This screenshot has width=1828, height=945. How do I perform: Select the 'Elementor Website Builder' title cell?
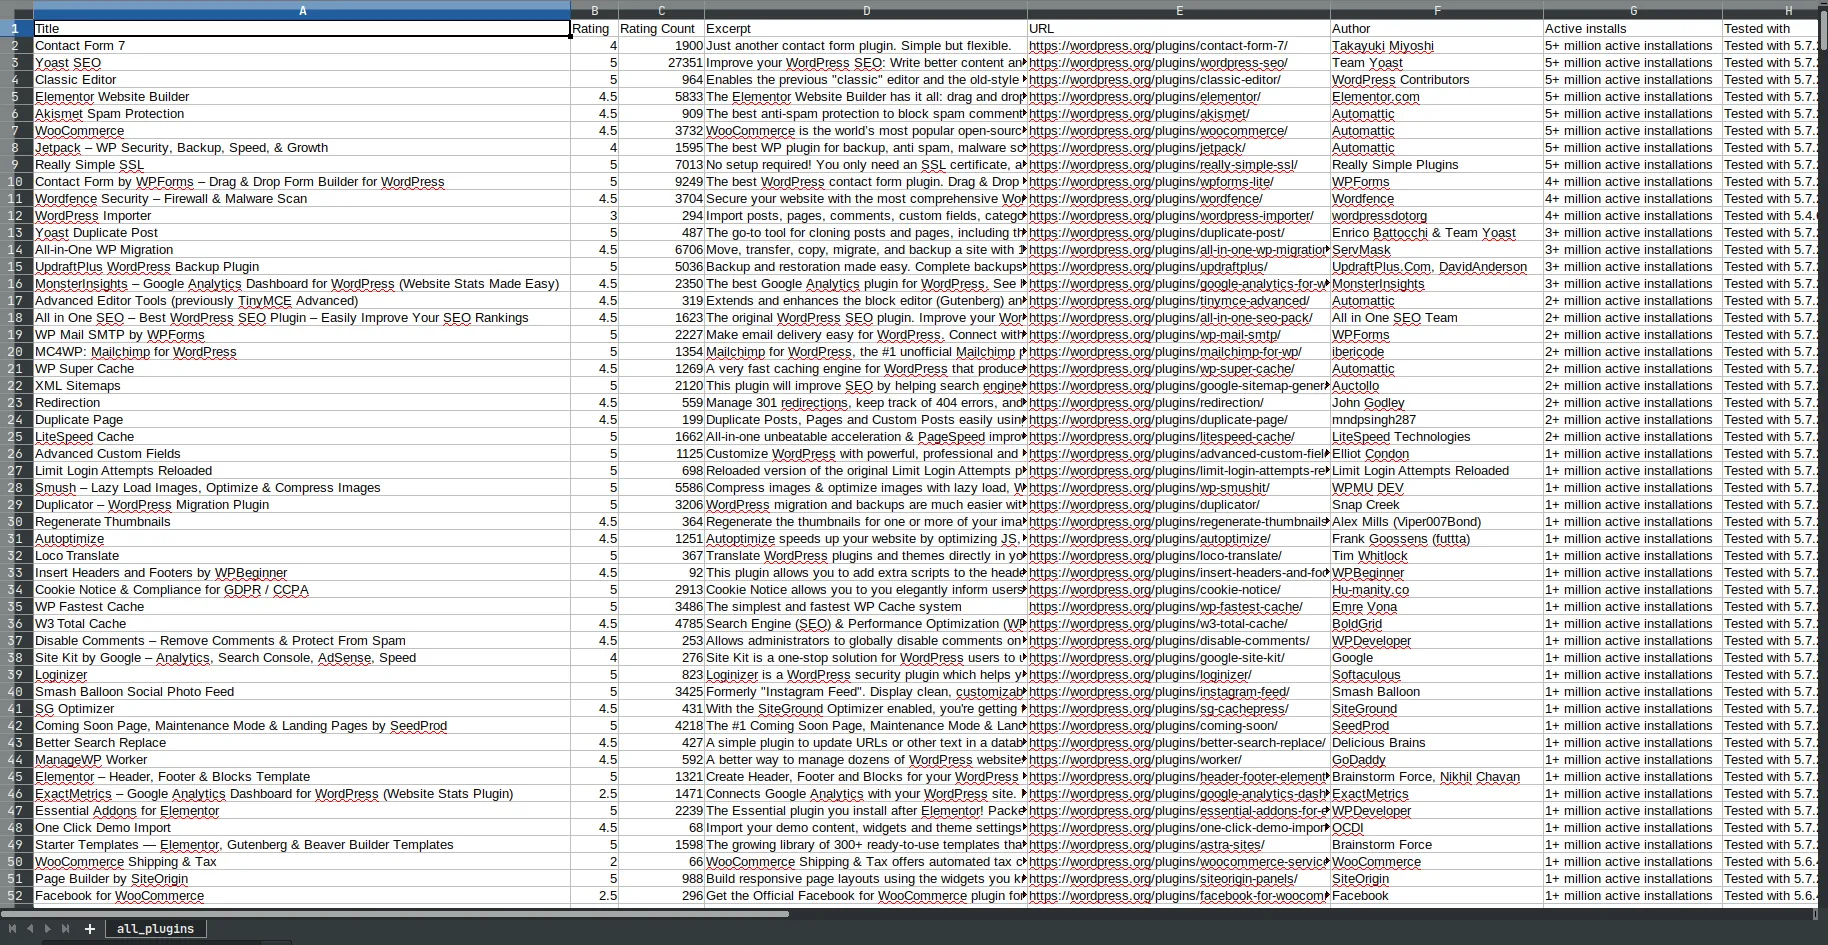click(302, 97)
